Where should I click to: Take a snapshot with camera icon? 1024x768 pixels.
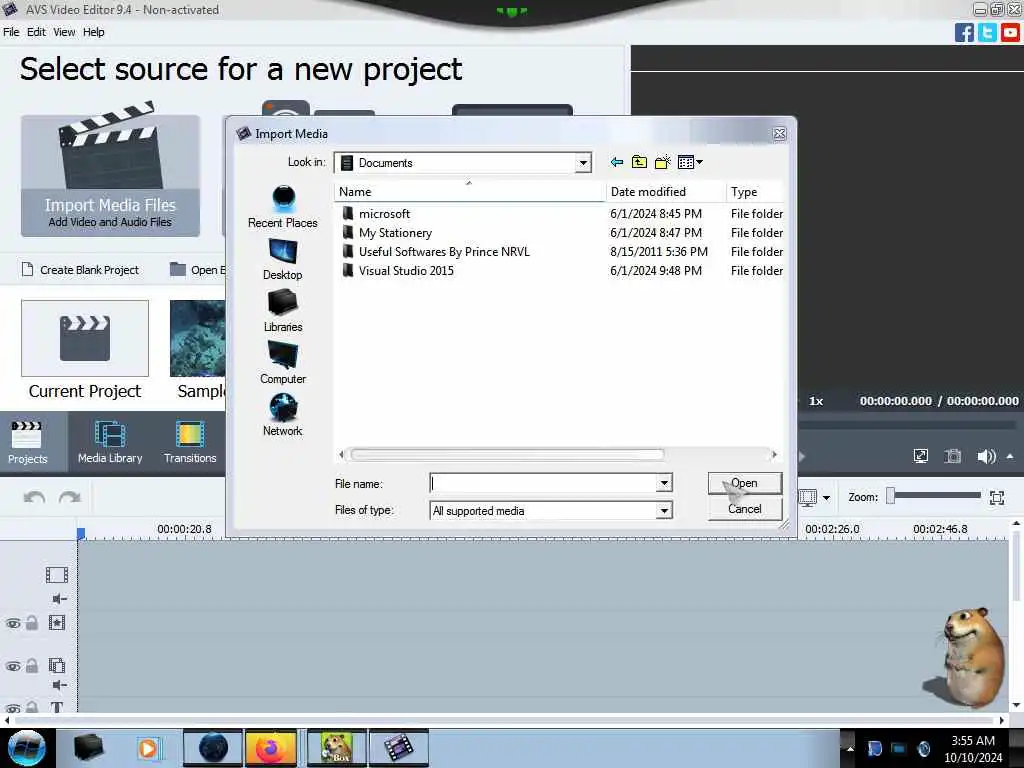click(x=953, y=456)
